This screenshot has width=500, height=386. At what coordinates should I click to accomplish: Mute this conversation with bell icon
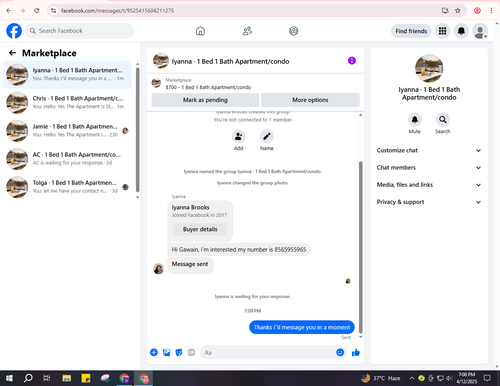[x=415, y=119]
